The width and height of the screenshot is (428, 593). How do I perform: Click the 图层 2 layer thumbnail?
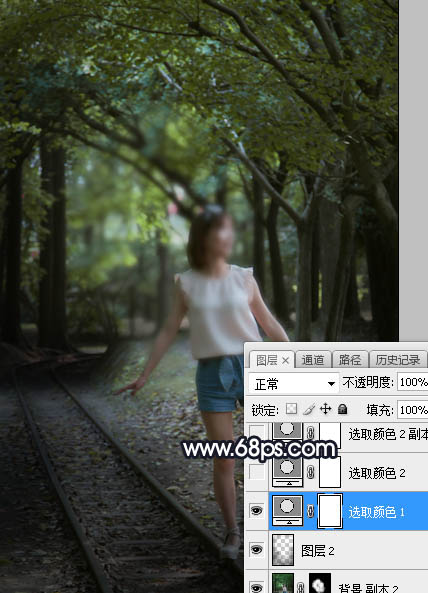point(283,550)
